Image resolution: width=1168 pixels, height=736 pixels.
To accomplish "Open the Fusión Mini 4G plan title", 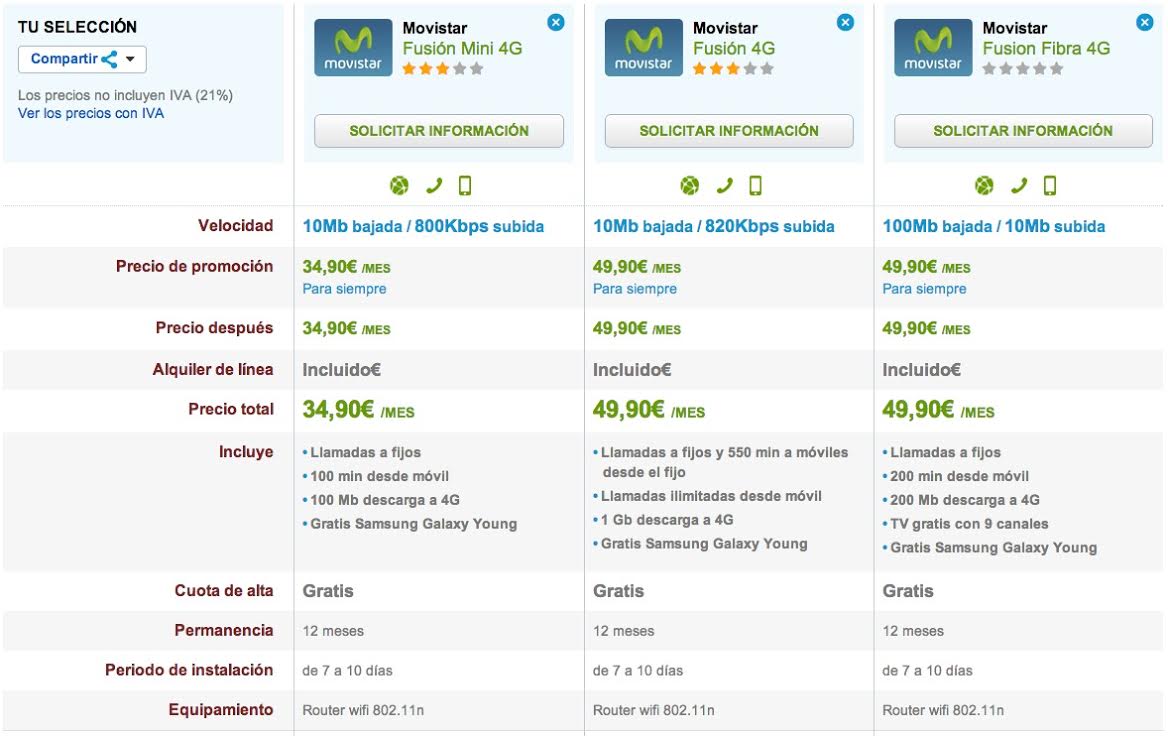I will click(462, 48).
